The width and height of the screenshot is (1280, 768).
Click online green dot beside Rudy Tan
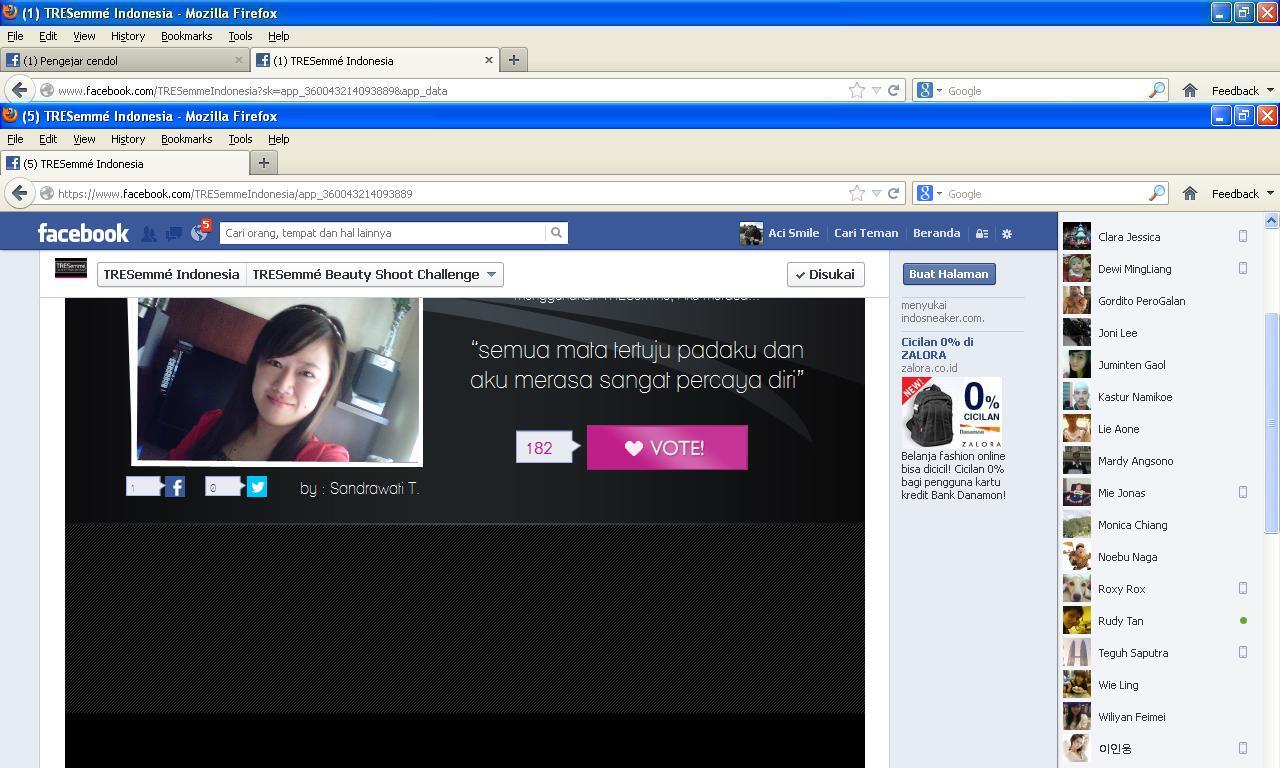pos(1243,621)
